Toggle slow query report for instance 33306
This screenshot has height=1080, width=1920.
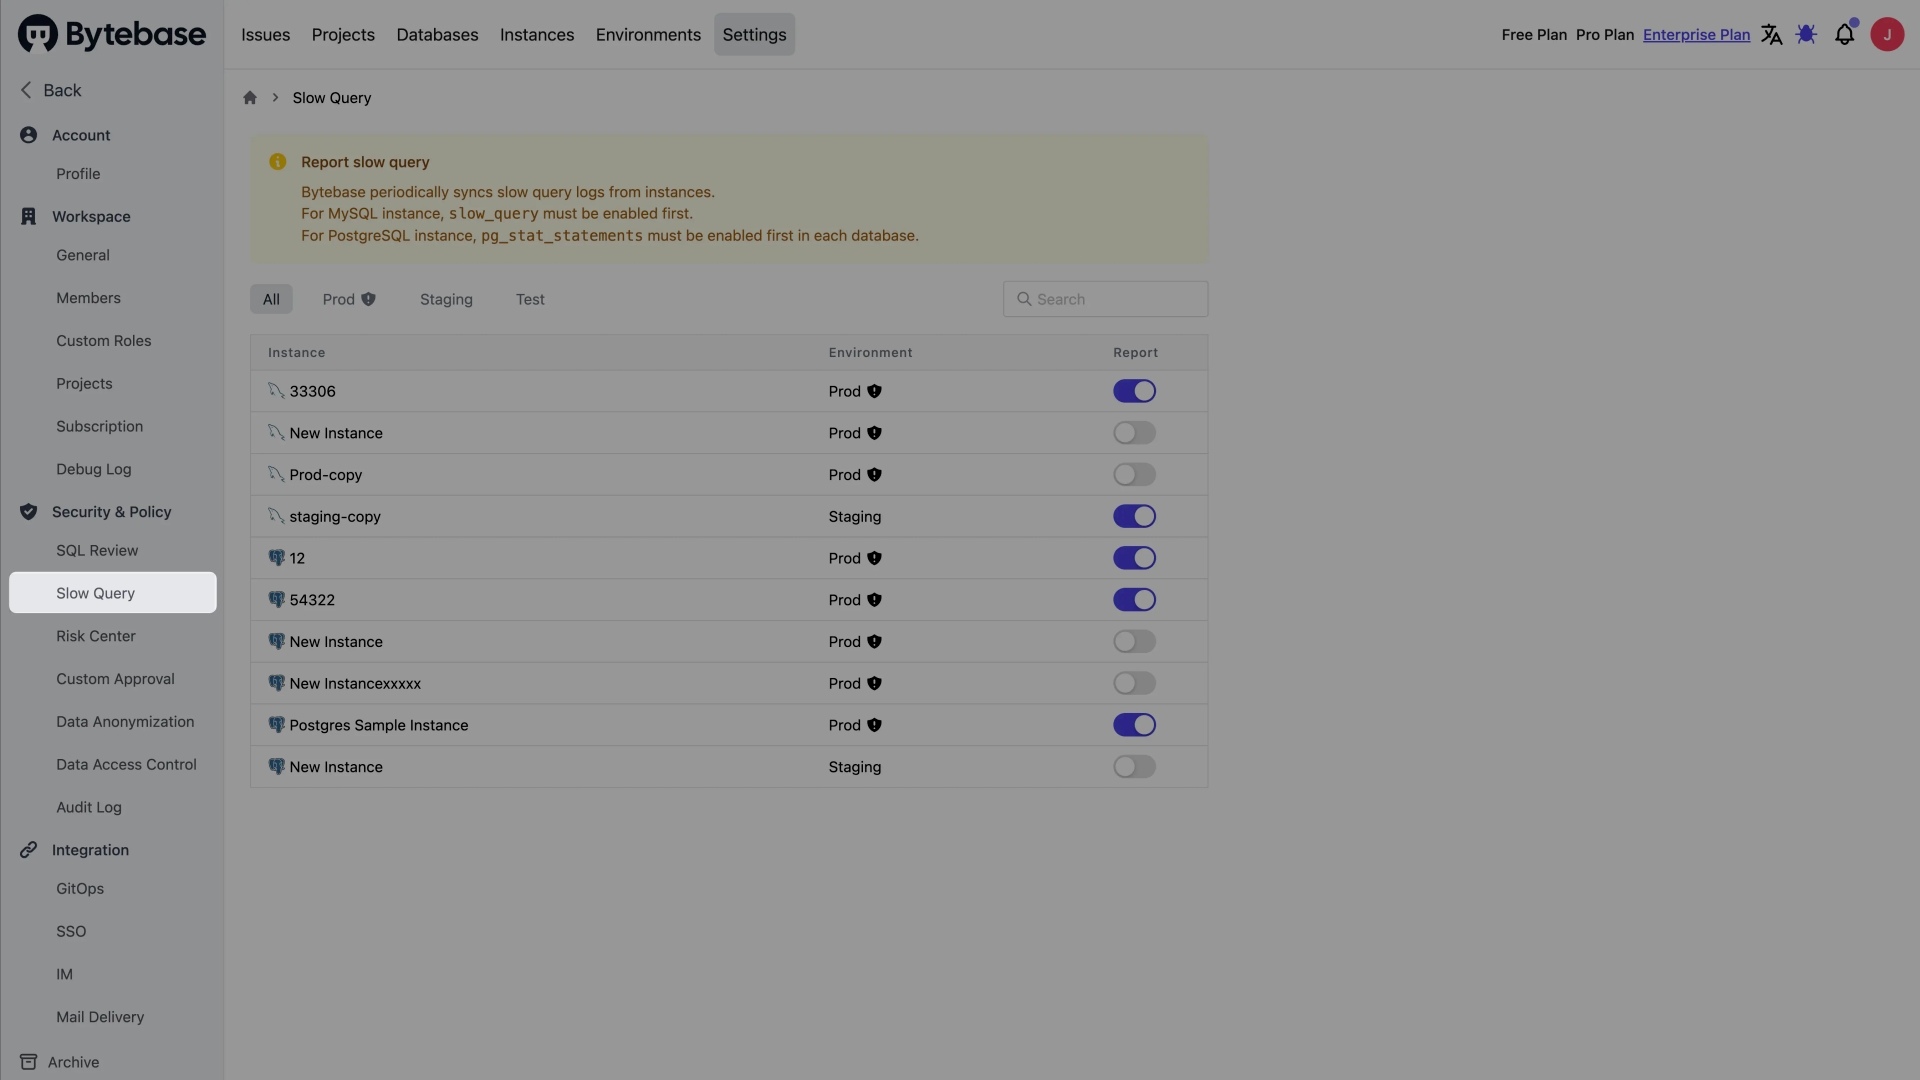tap(1135, 392)
